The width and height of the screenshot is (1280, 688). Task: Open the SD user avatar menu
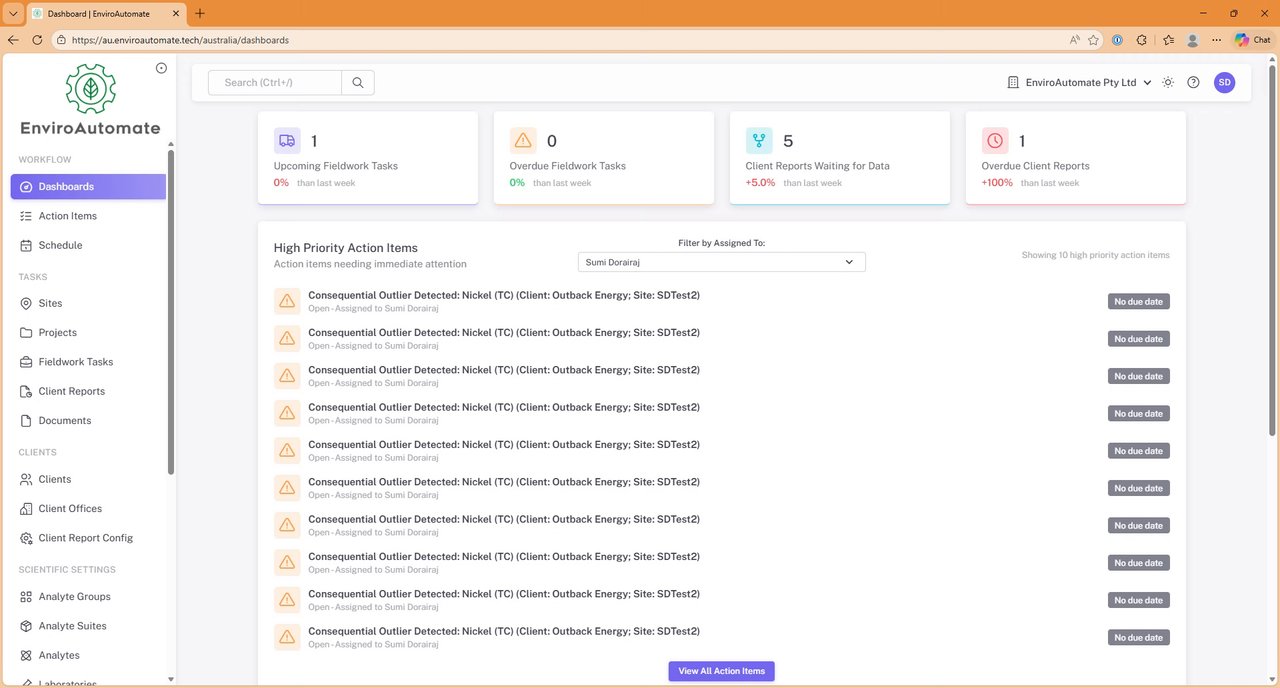(1225, 83)
